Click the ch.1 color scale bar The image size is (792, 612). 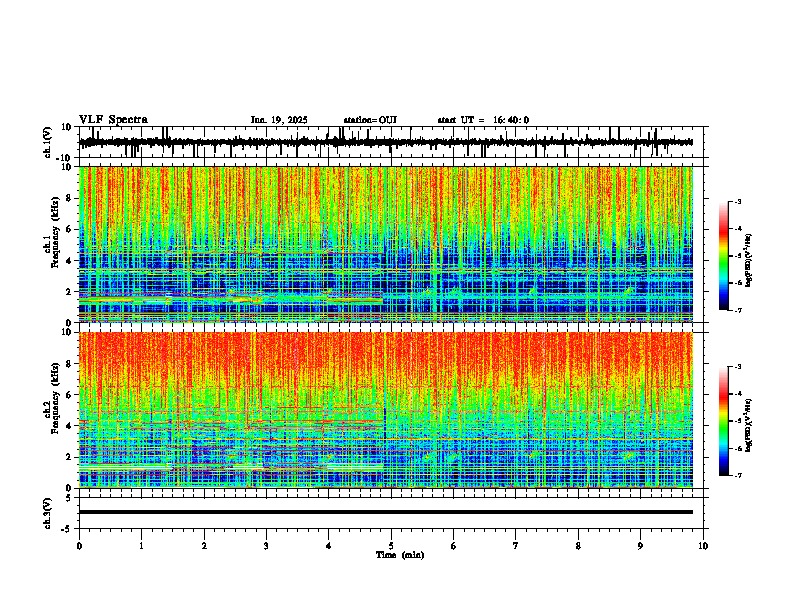point(724,256)
